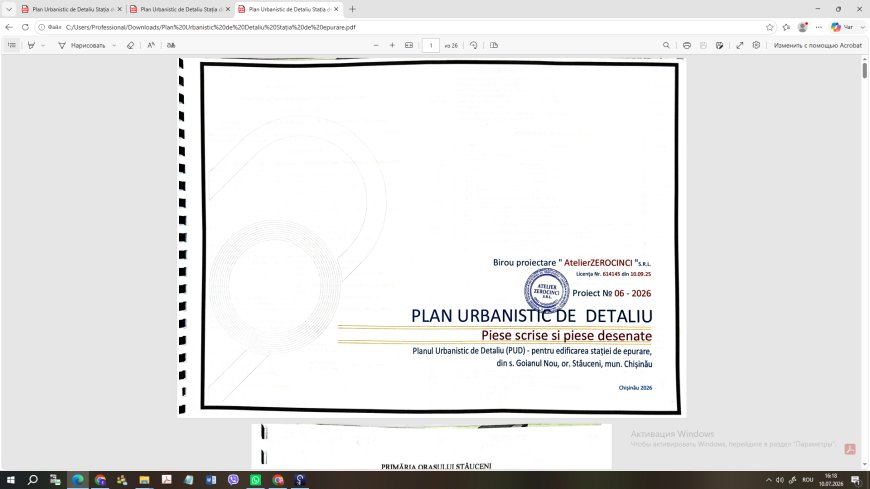Click the PLAN URBANISTIC DE DETALIU heading

(532, 316)
